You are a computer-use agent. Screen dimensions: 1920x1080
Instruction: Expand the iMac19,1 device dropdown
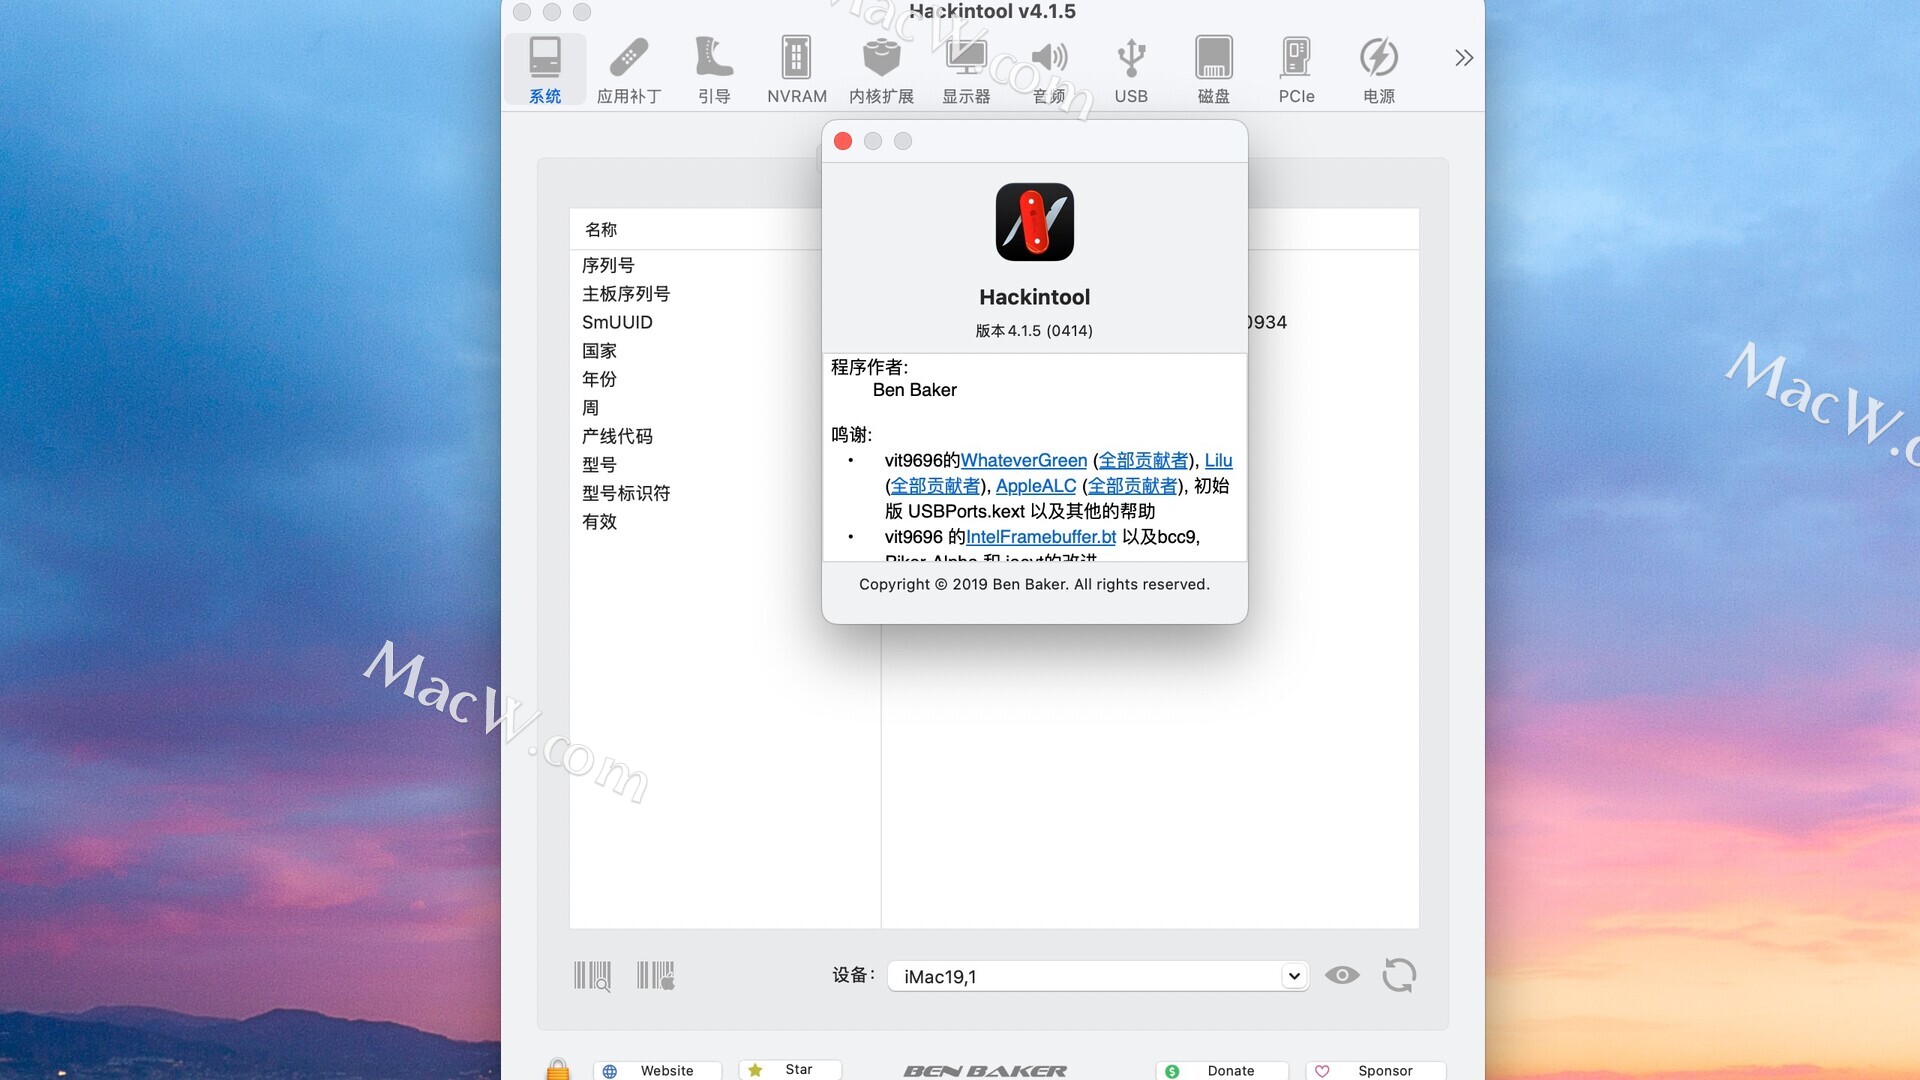[x=1293, y=976]
